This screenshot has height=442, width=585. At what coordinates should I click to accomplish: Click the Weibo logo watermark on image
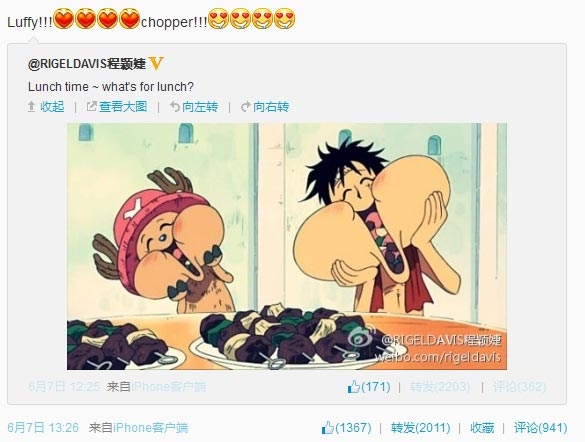pyautogui.click(x=360, y=338)
